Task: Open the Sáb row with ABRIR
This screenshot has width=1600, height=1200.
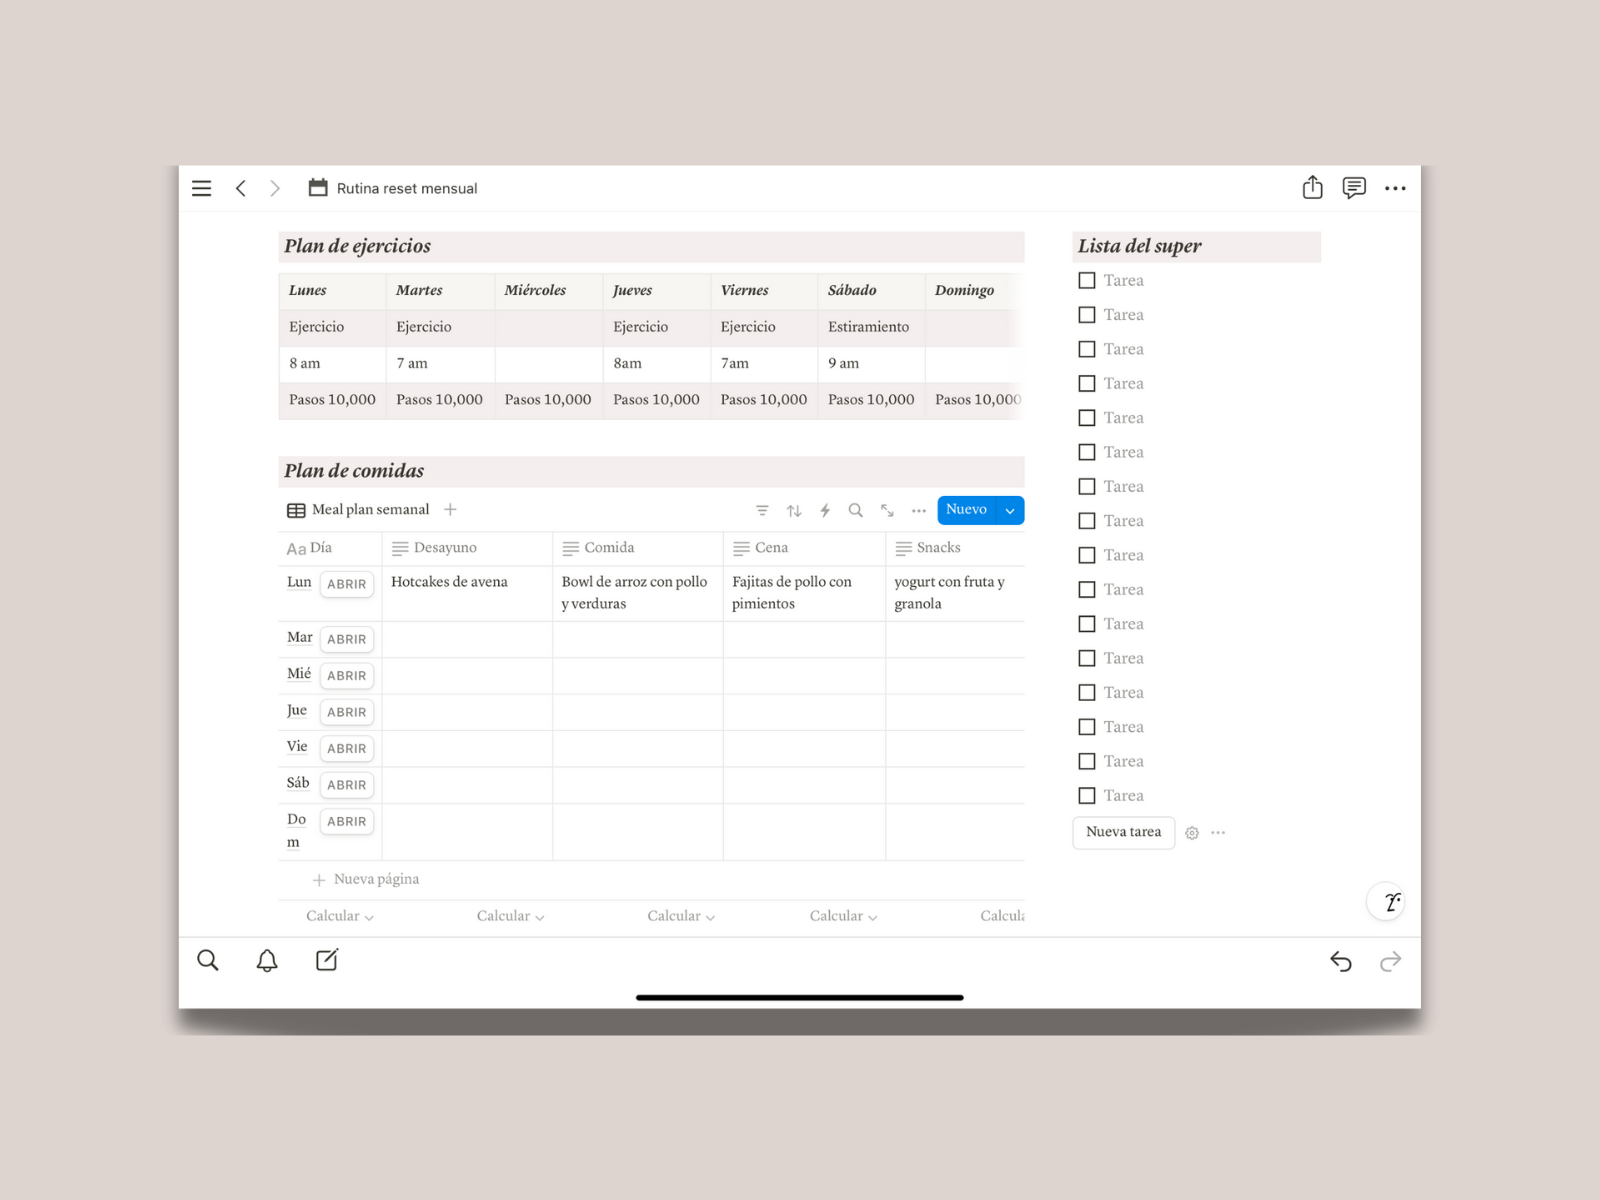Action: coord(347,785)
